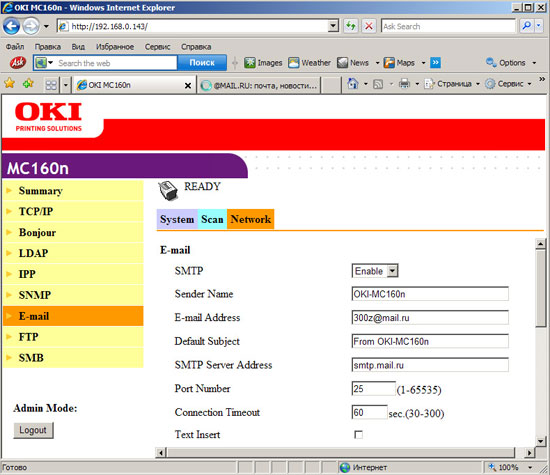The height and width of the screenshot is (475, 550).
Task: Go forward with the Forward arrow button
Action: (31, 26)
